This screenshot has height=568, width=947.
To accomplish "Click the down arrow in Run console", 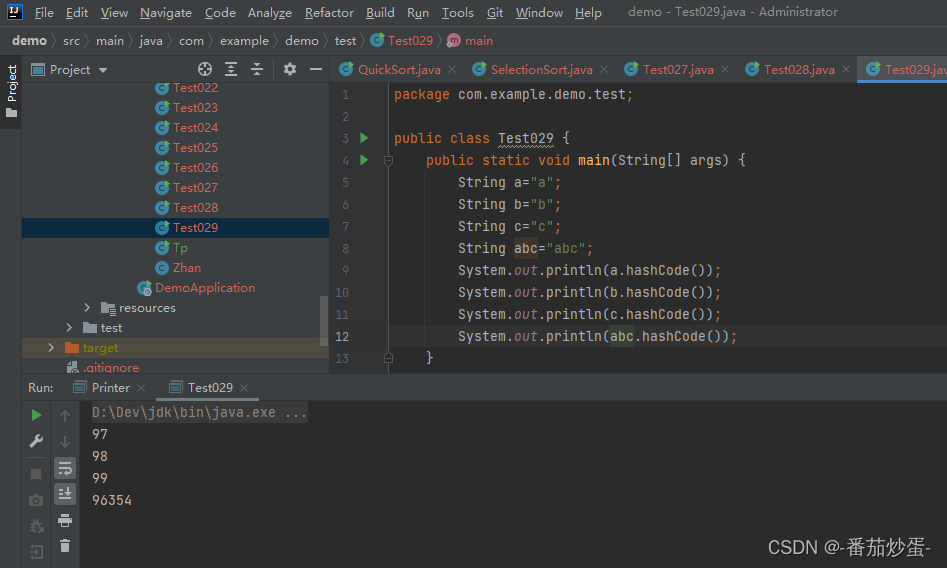I will [65, 442].
